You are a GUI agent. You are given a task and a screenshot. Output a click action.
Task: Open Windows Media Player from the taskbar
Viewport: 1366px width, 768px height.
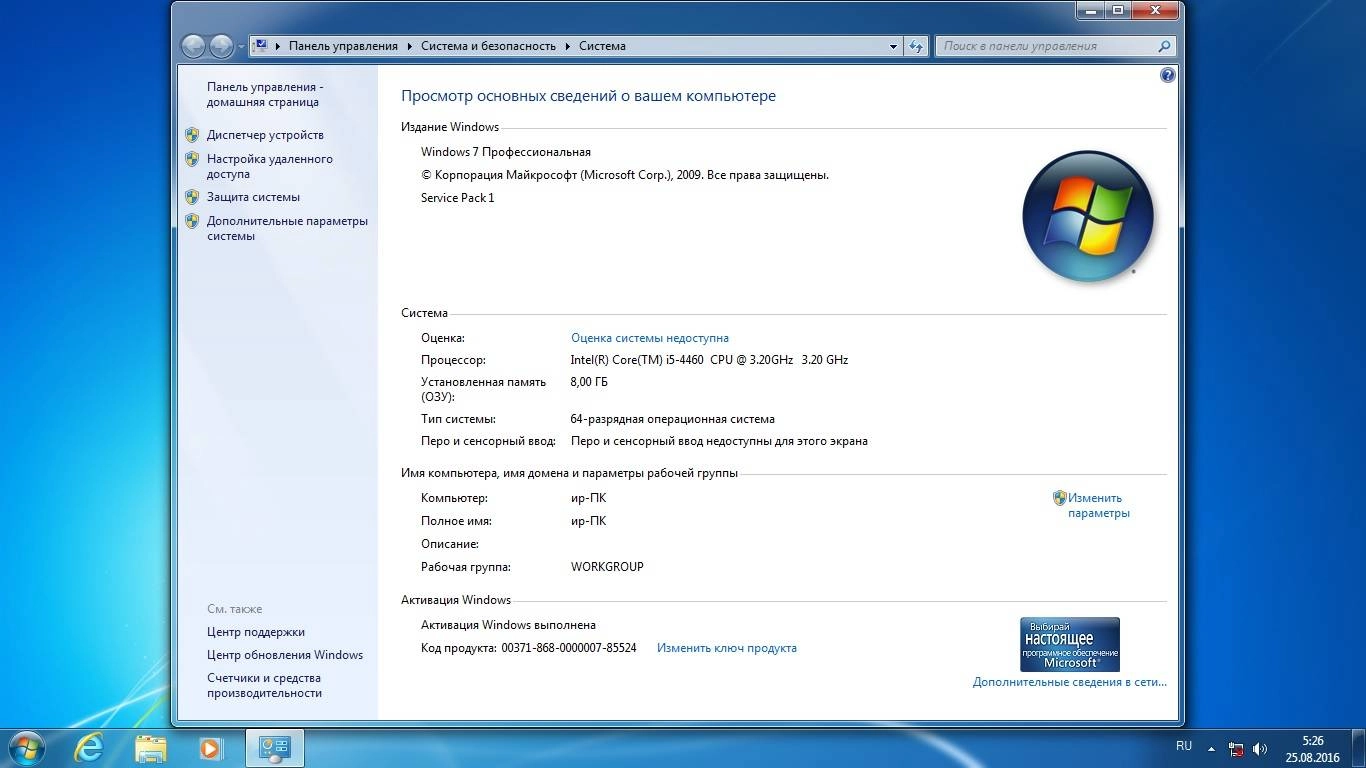tap(210, 748)
